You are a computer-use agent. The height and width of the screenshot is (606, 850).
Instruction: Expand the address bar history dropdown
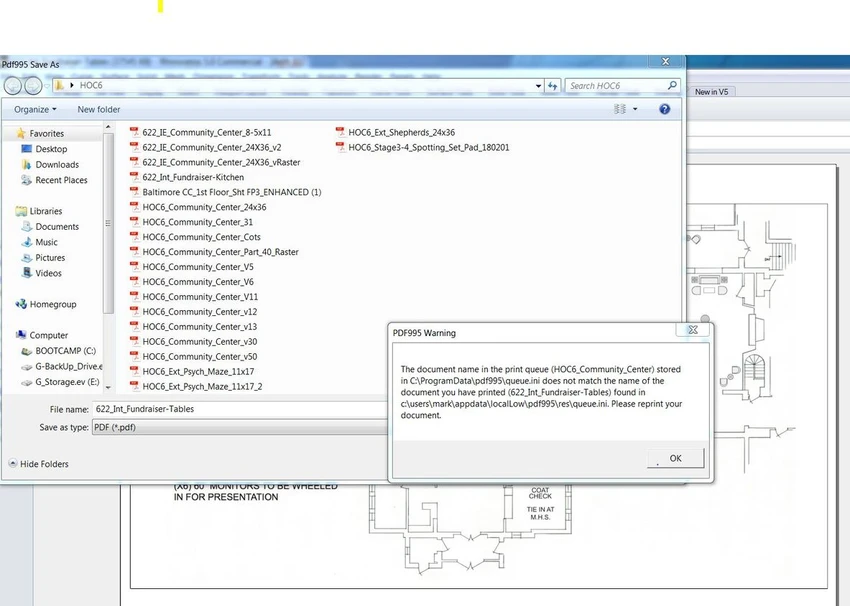click(x=538, y=86)
